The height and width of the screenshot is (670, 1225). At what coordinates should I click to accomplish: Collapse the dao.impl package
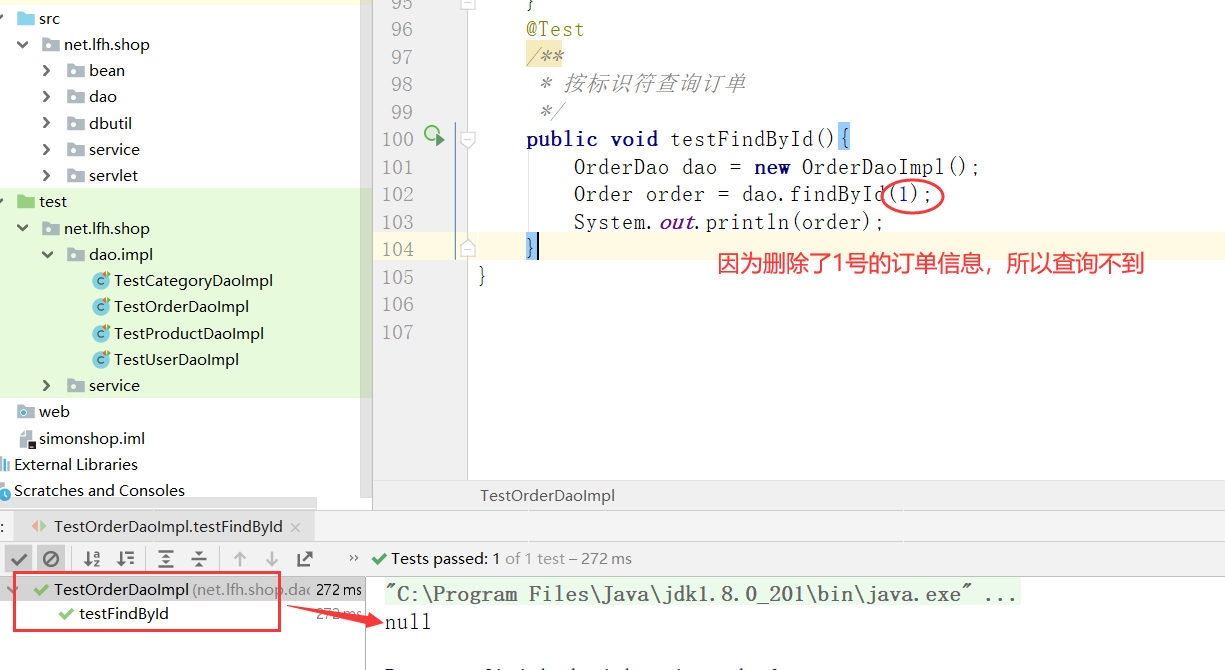click(47, 254)
